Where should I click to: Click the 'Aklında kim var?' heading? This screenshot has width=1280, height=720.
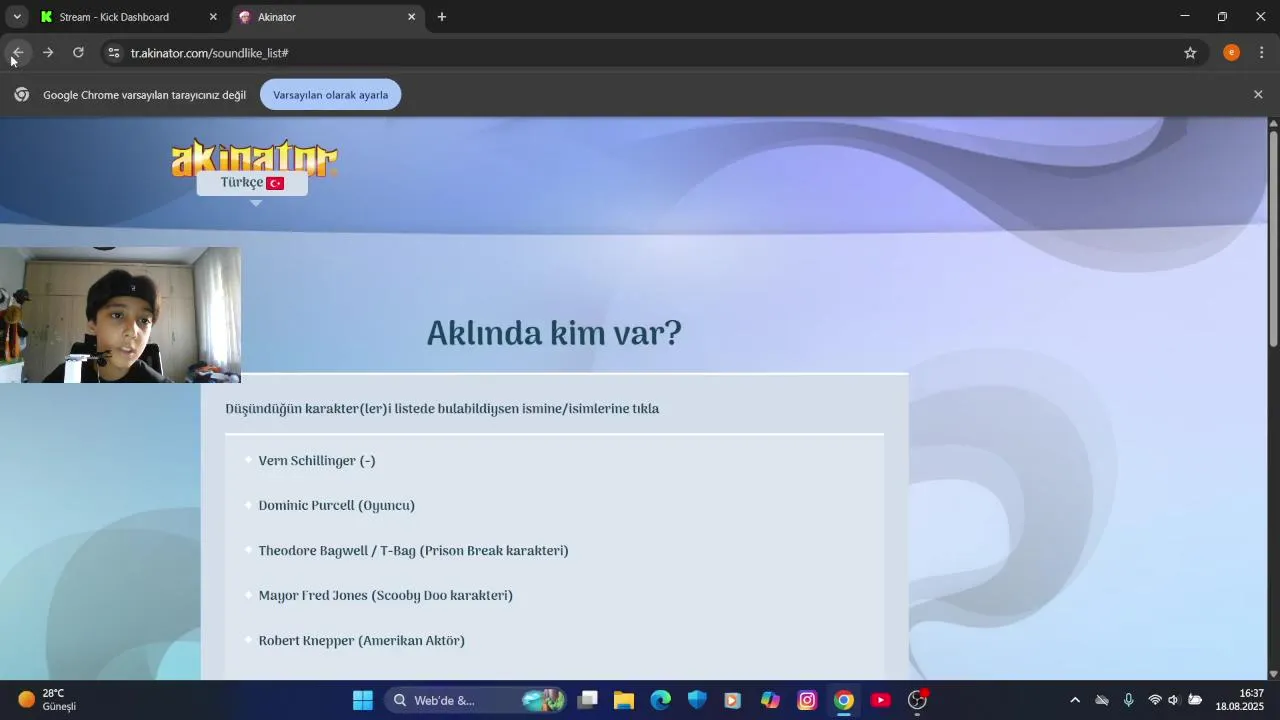[x=554, y=334]
